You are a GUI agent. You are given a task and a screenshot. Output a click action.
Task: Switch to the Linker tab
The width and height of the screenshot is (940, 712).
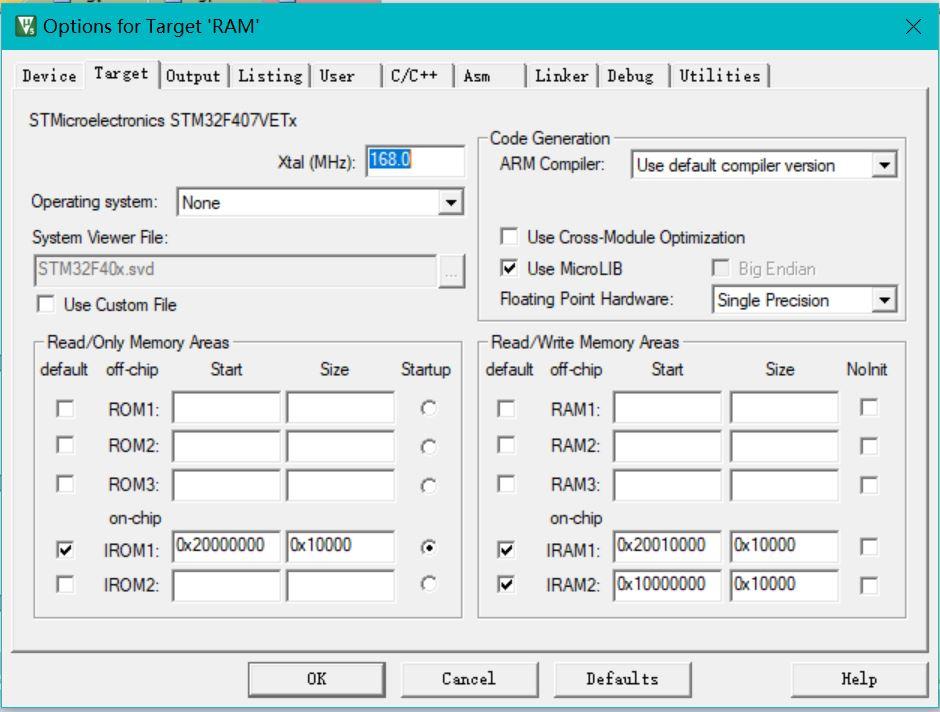coord(562,76)
